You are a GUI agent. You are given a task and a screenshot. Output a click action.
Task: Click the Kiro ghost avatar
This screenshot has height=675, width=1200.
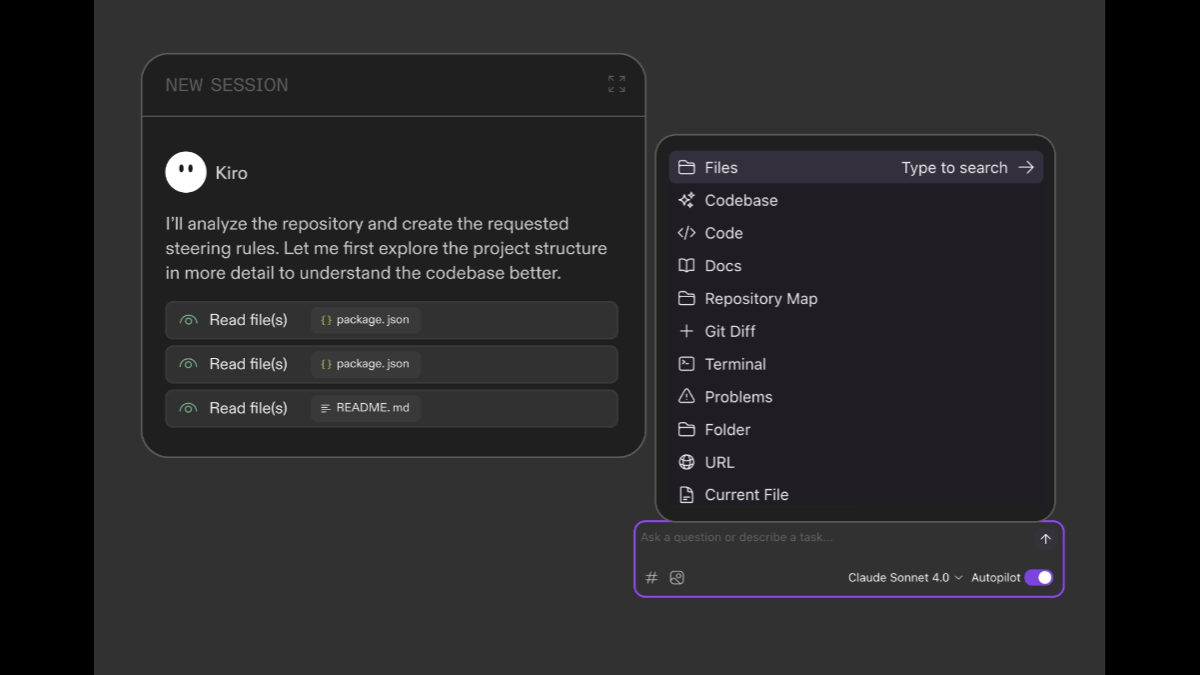click(x=186, y=172)
